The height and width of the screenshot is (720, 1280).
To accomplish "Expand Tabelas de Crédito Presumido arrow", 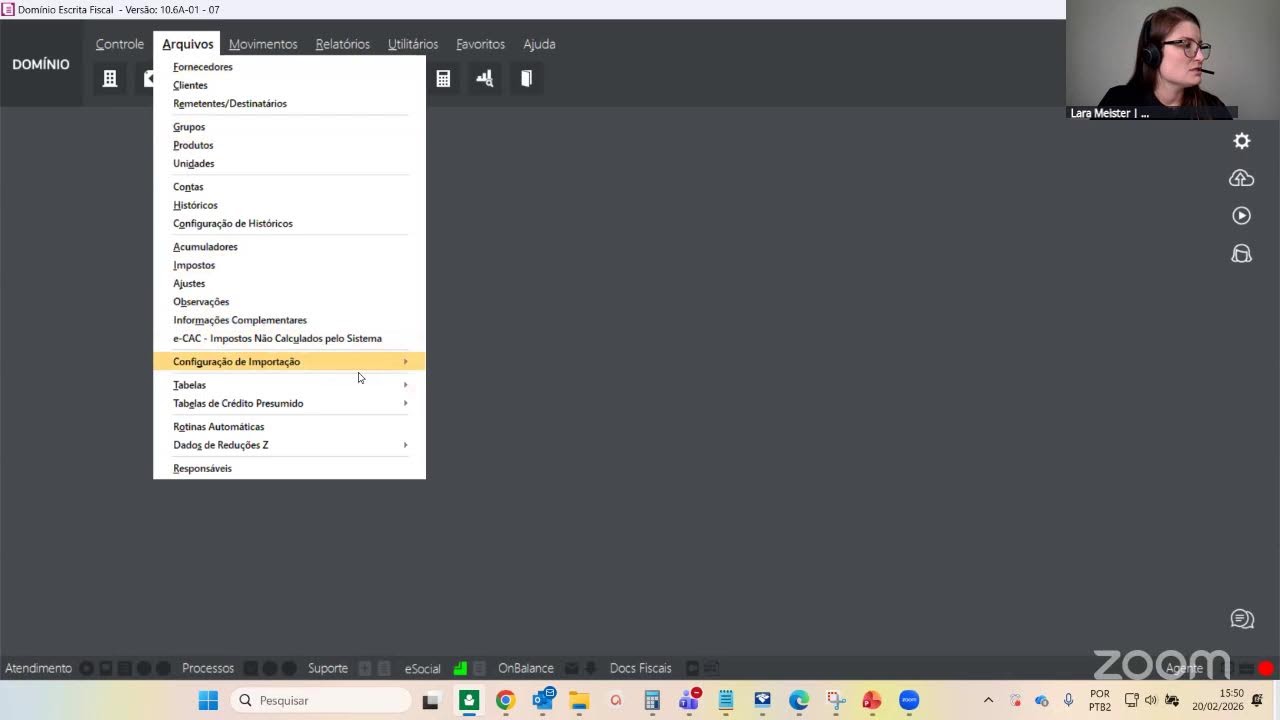I will (405, 403).
